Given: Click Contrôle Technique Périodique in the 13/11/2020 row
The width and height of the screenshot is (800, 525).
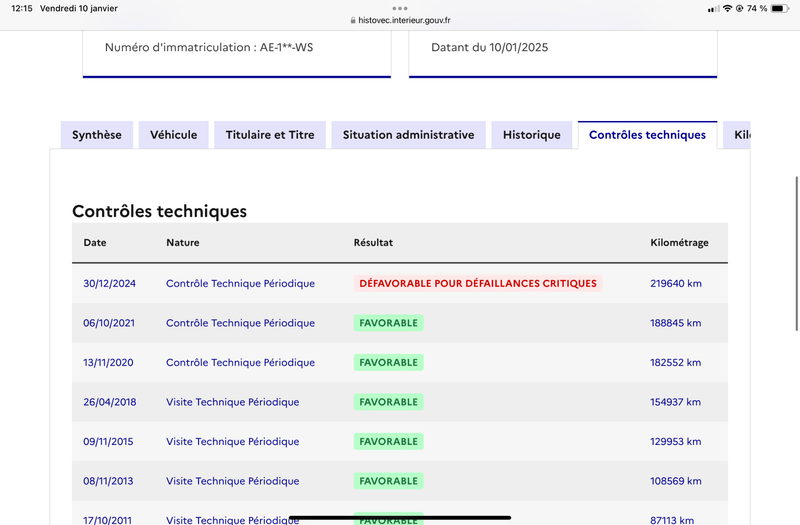Looking at the screenshot, I should pyautogui.click(x=240, y=362).
